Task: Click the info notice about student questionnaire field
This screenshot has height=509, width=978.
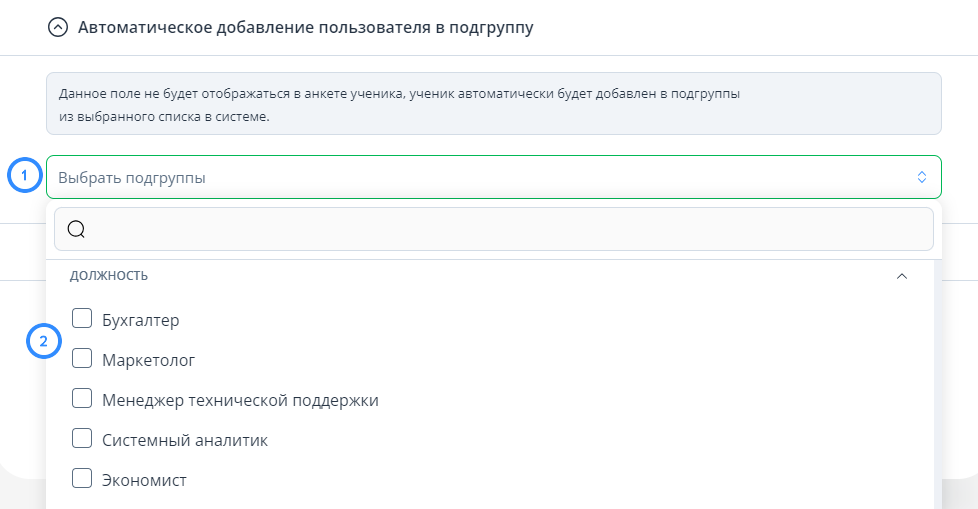Action: click(493, 104)
